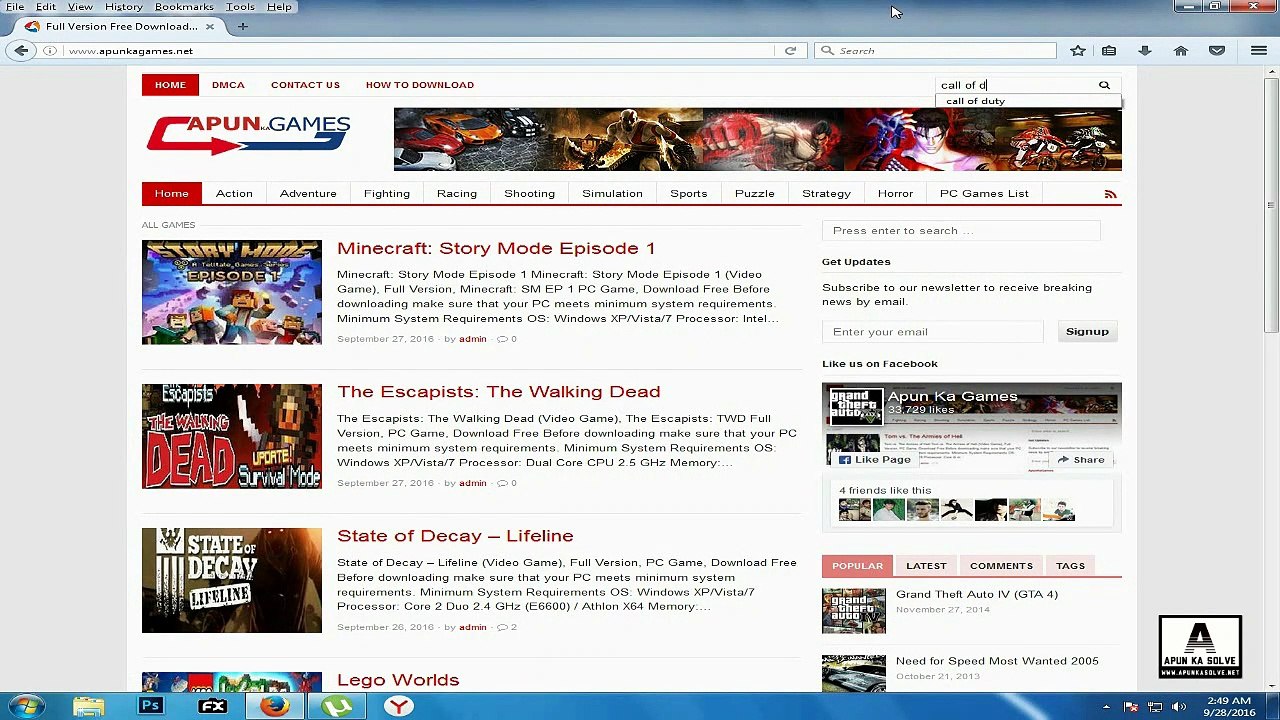Open uTorrent from the taskbar

click(x=337, y=706)
